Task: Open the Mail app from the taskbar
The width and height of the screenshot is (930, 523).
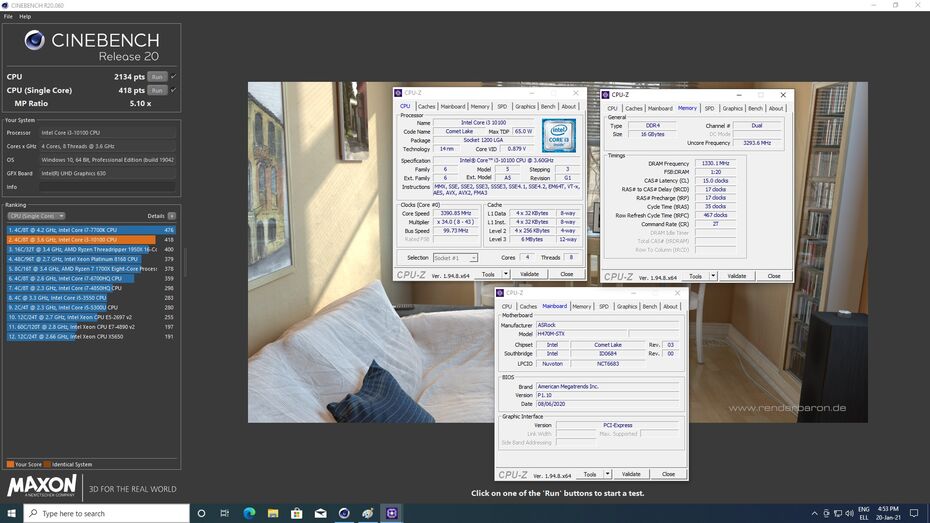Action: pyautogui.click(x=320, y=514)
